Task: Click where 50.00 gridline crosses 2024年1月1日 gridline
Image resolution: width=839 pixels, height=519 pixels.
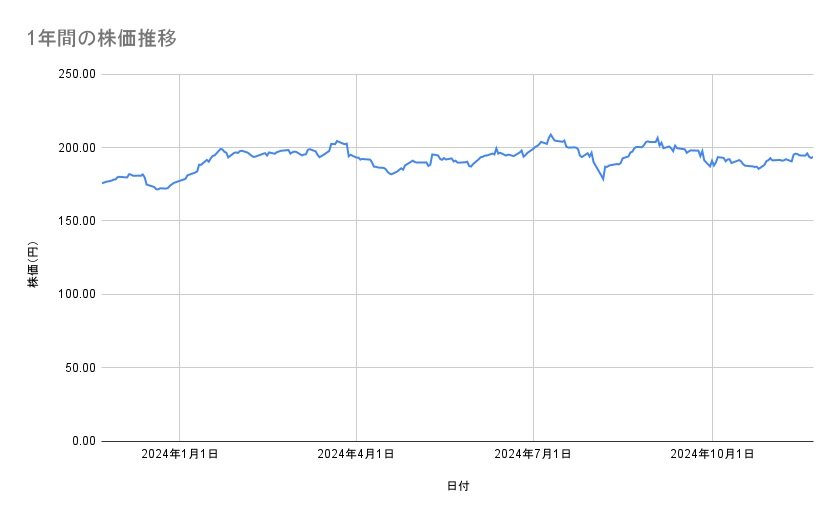Action: (x=180, y=367)
